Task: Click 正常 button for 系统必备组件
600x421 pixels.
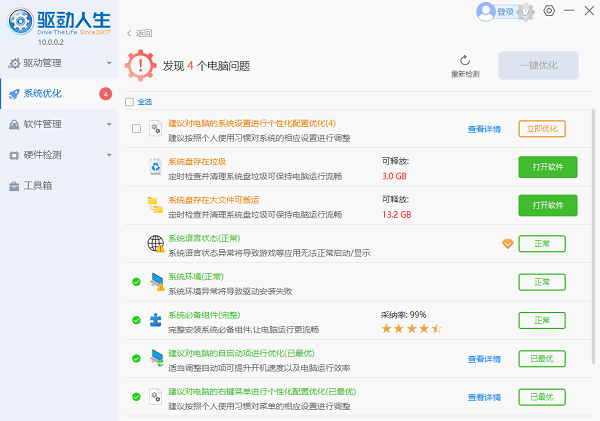Action: 542,320
